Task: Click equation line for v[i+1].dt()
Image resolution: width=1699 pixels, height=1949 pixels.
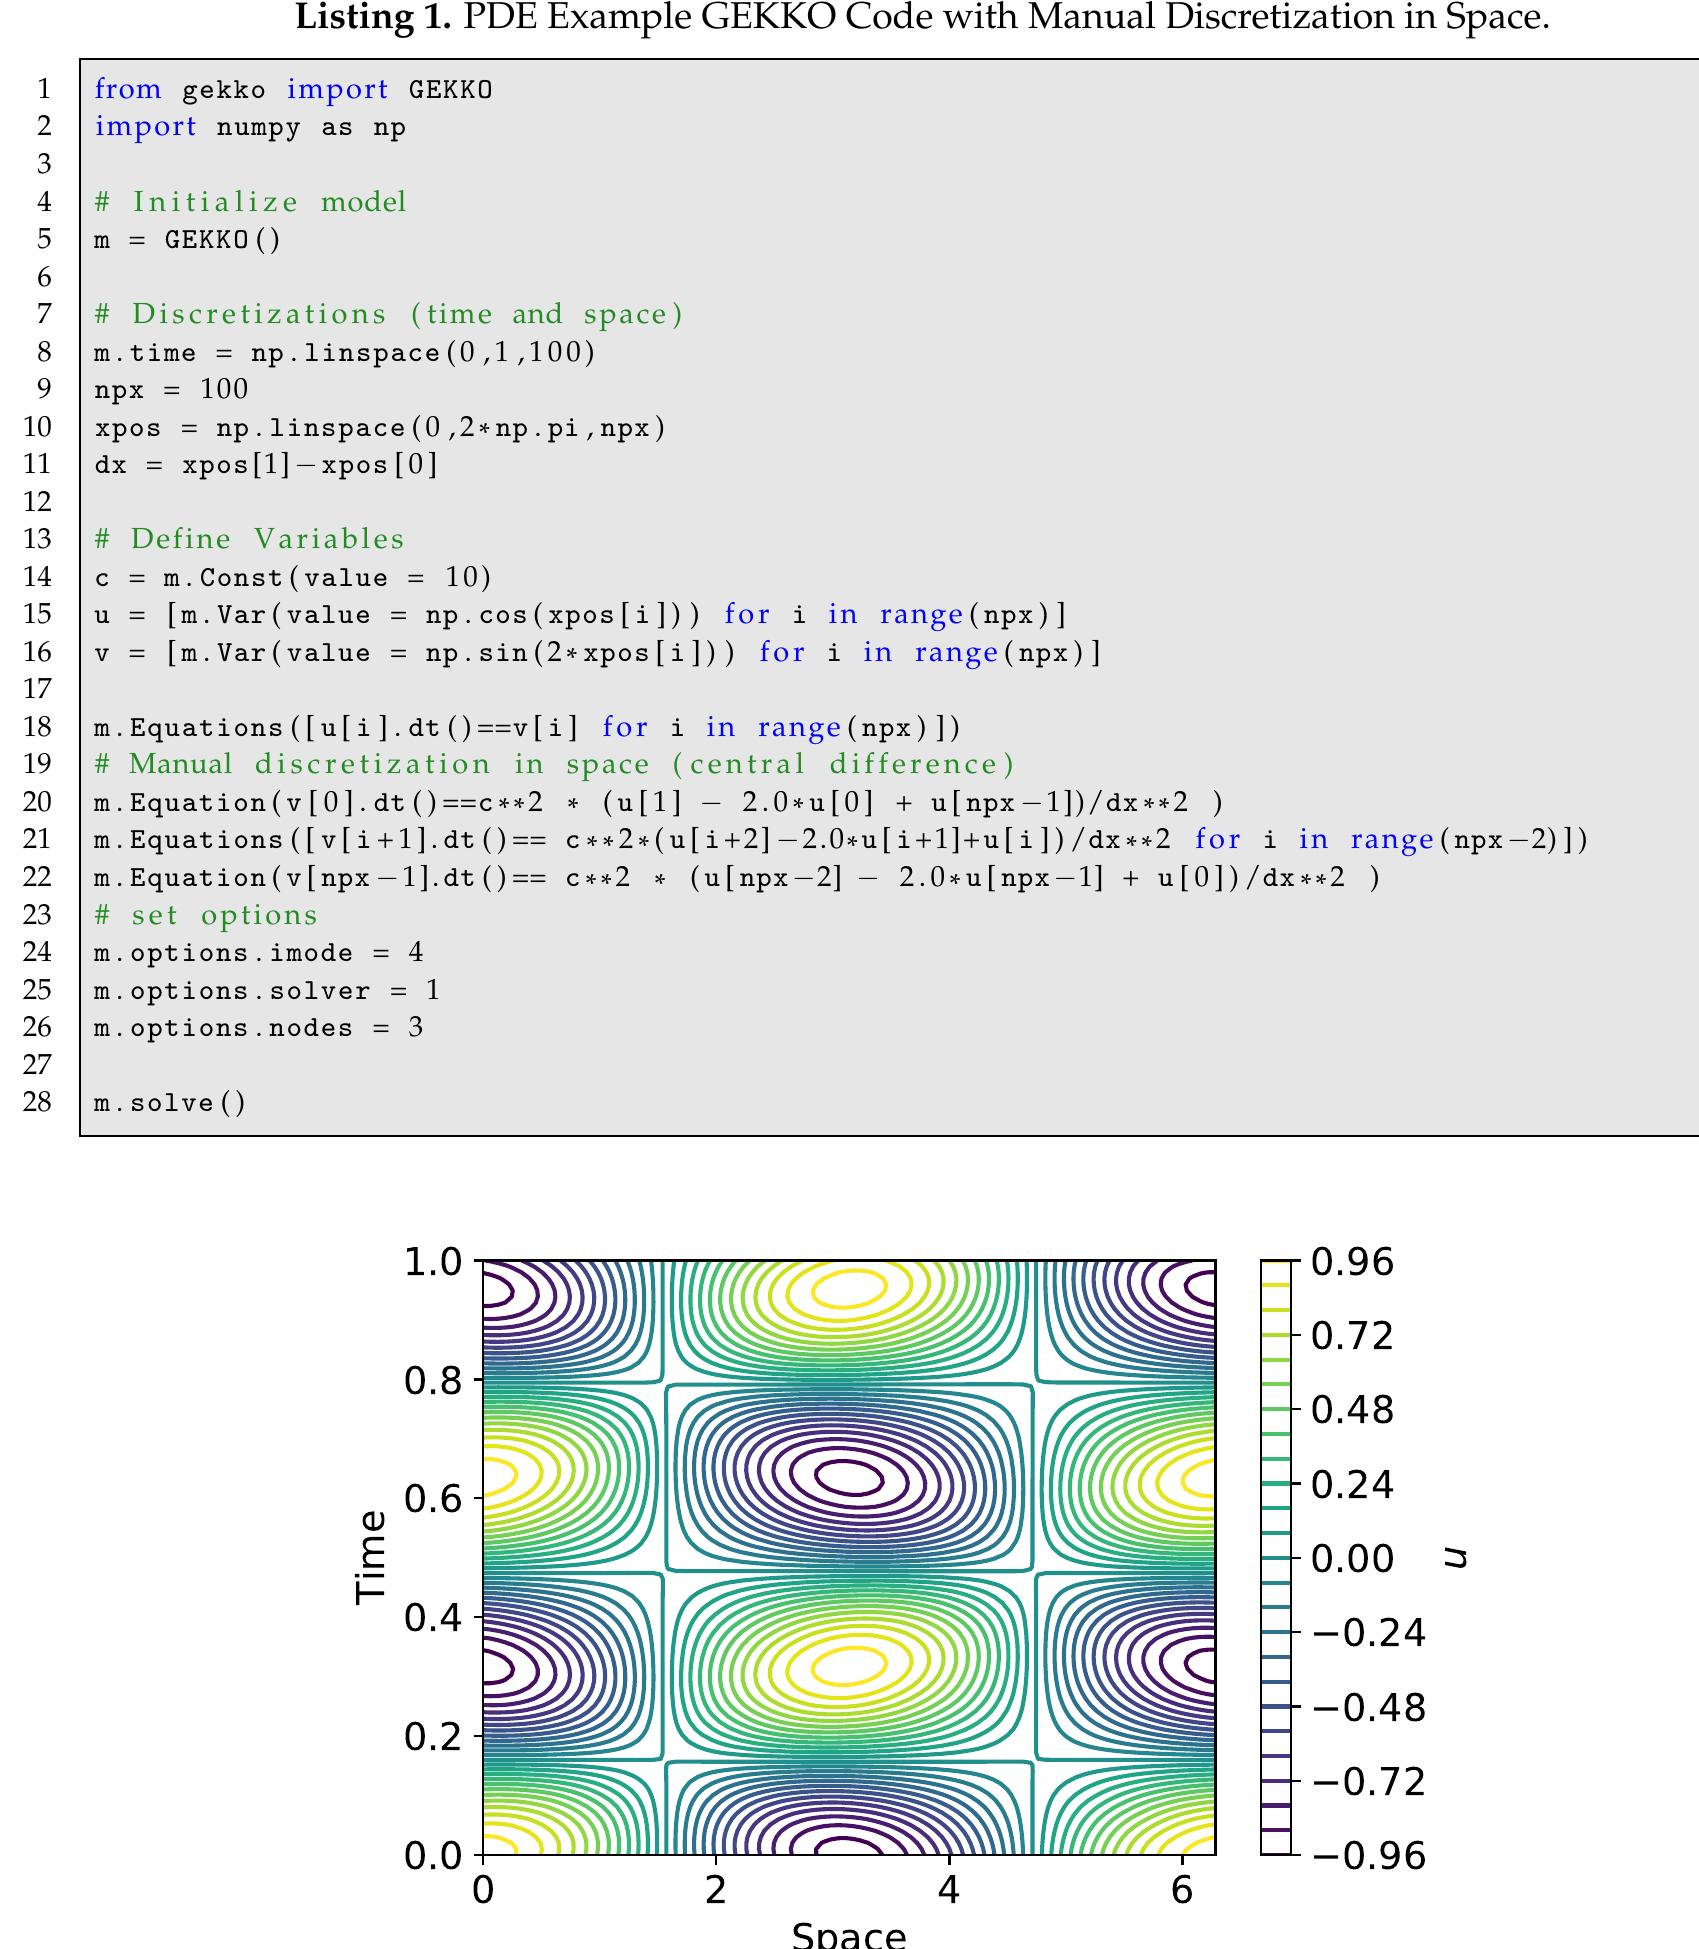Action: pos(841,840)
